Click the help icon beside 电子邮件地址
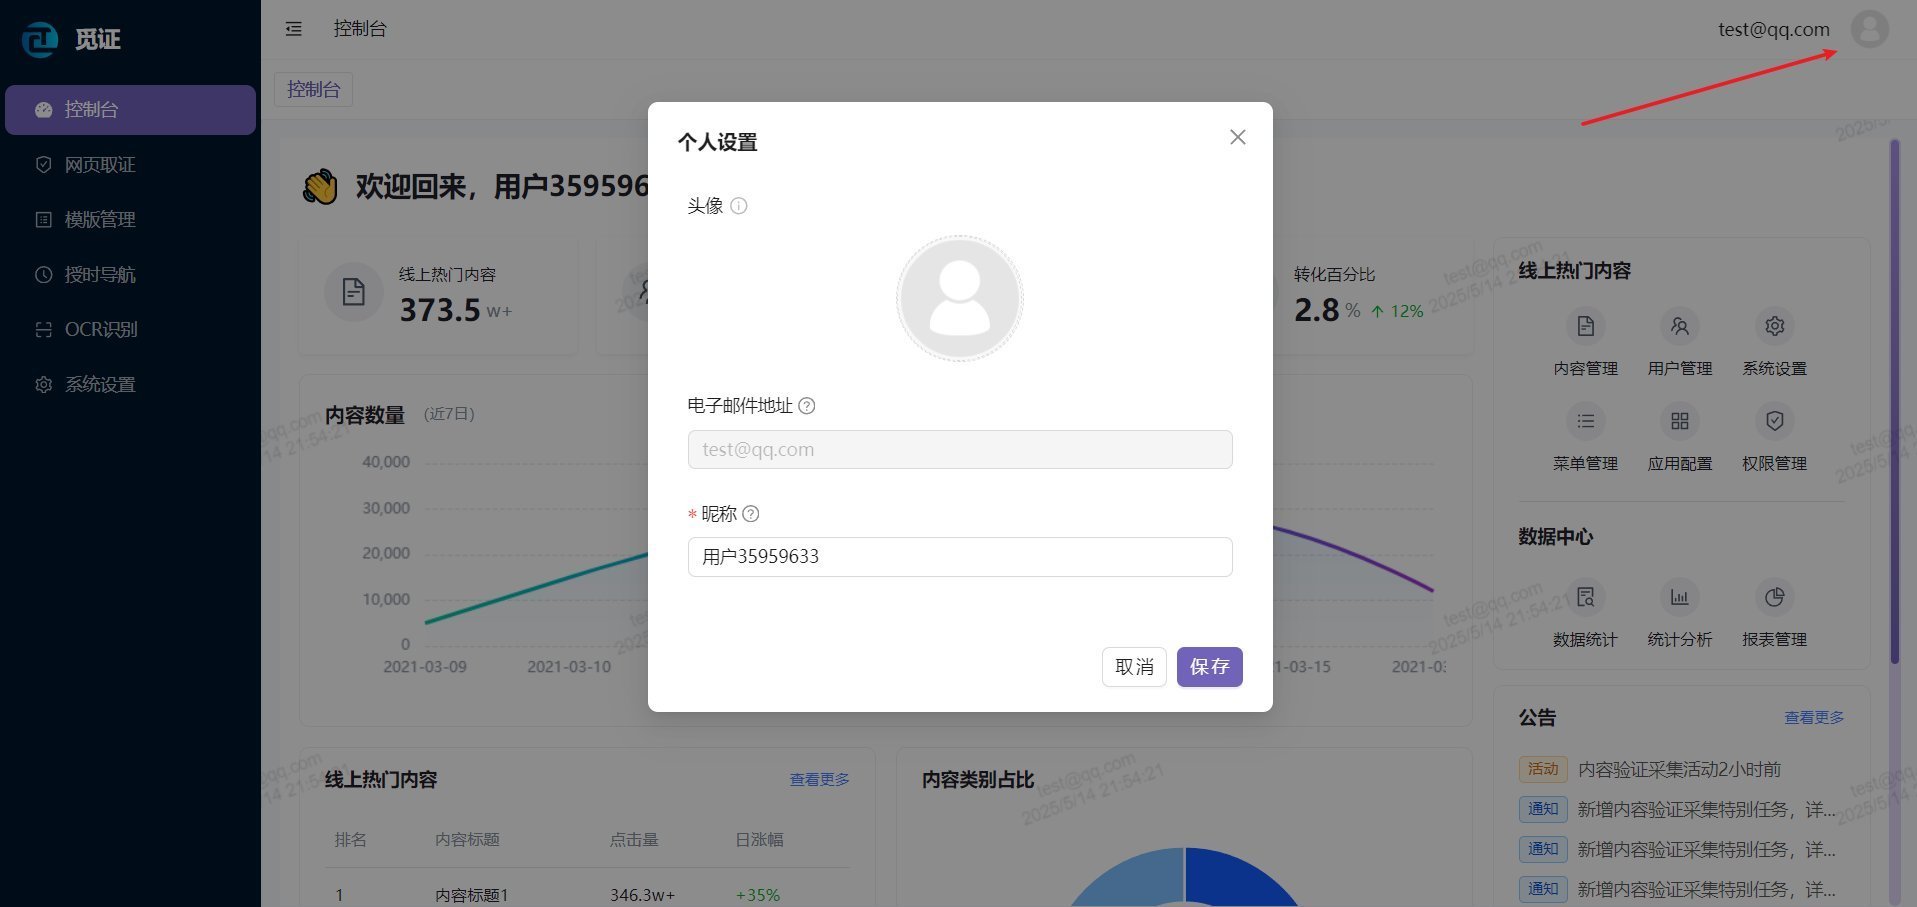The height and width of the screenshot is (907, 1917). [807, 406]
